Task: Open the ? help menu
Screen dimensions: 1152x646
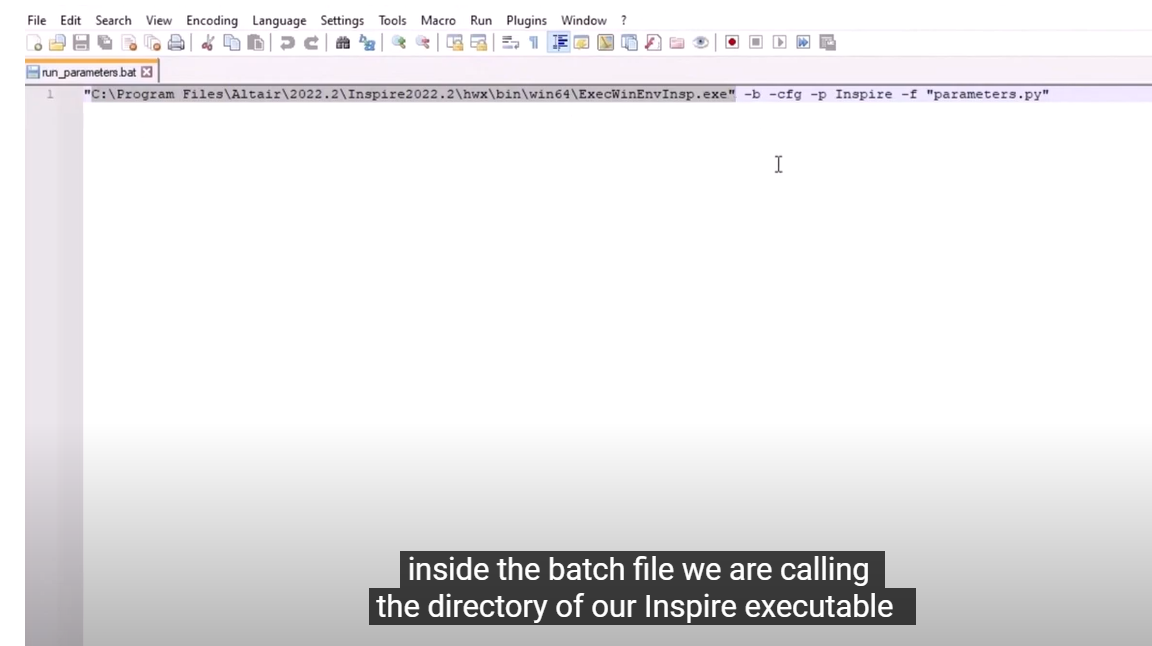Action: pos(624,21)
